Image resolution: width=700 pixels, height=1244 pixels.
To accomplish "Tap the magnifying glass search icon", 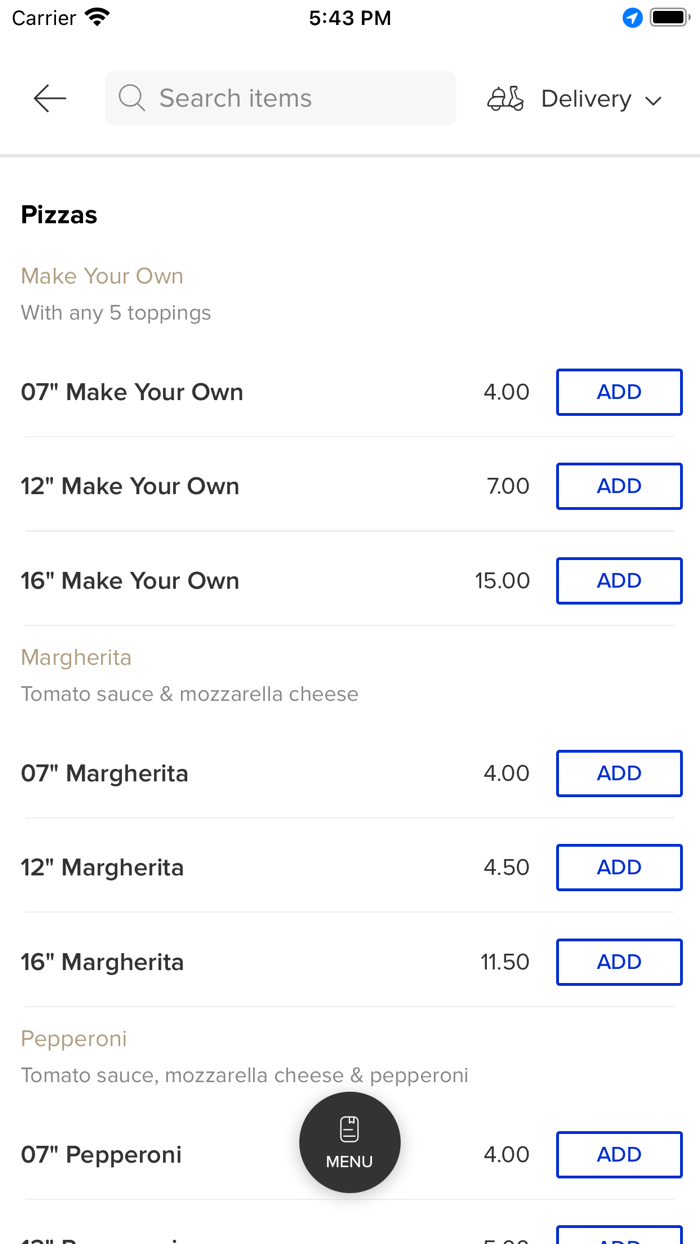I will pos(131,98).
